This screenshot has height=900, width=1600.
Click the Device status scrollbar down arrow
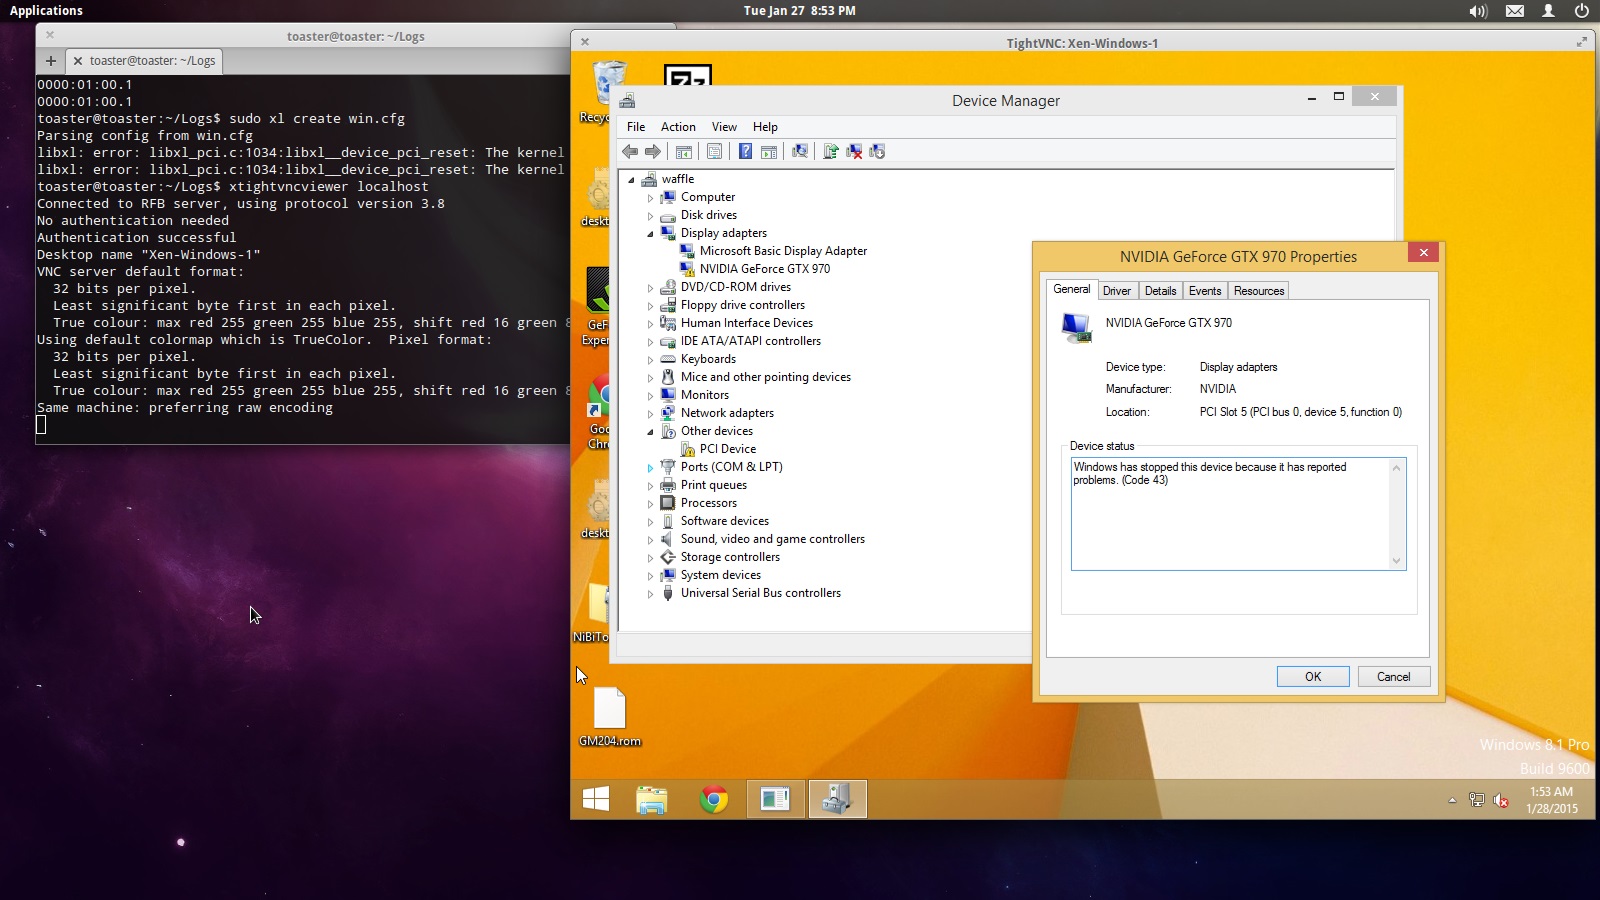tap(1397, 561)
